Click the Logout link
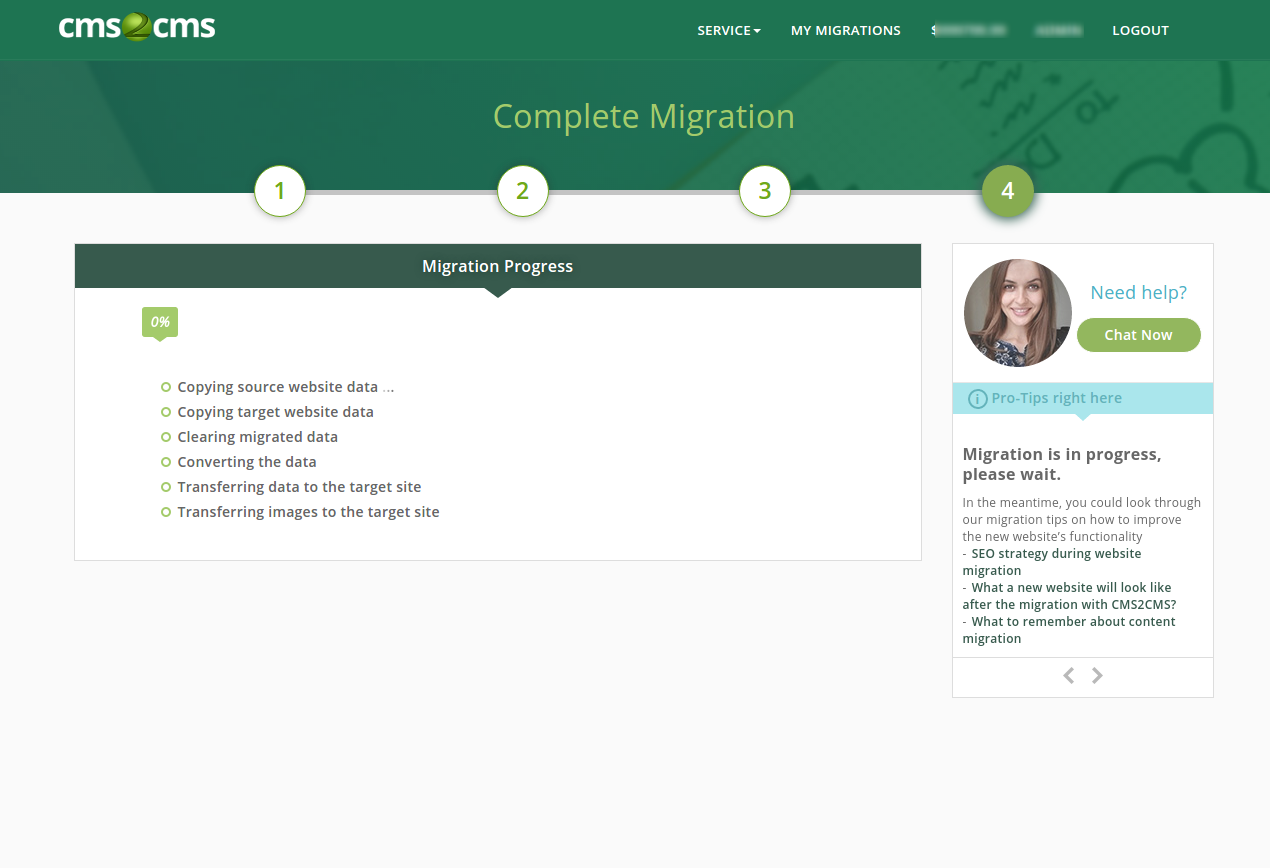 pyautogui.click(x=1140, y=30)
